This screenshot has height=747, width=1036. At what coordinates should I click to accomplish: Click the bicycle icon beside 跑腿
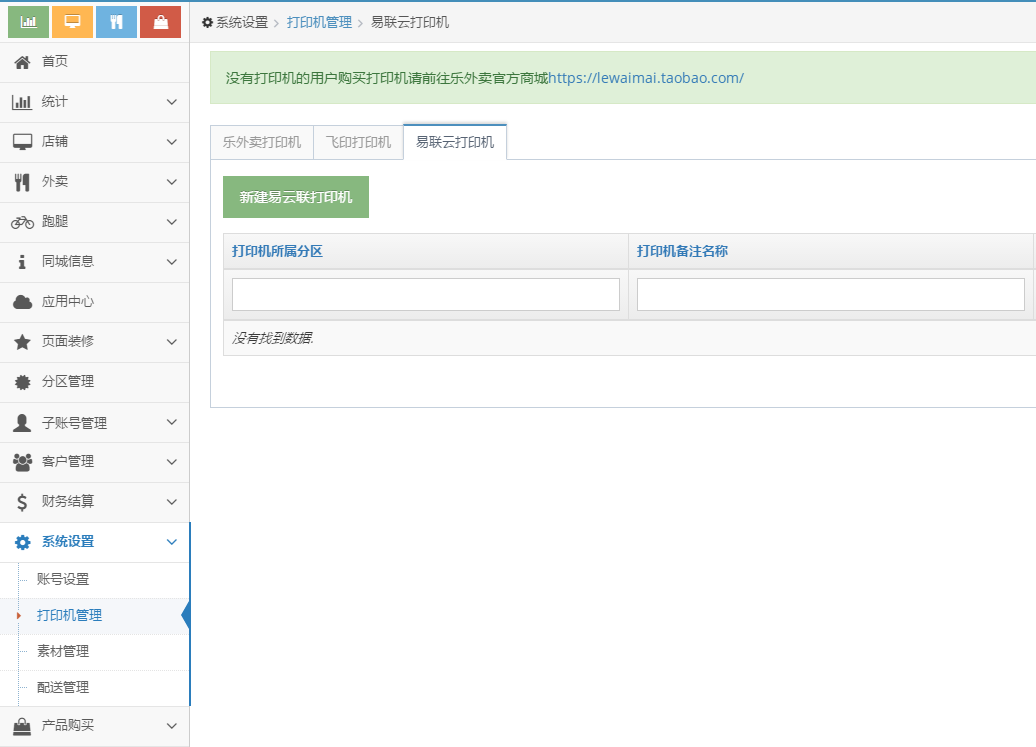[x=22, y=223]
